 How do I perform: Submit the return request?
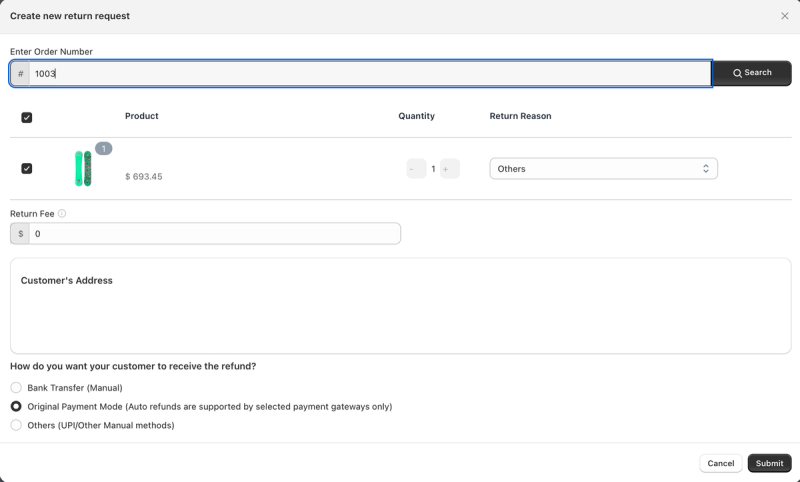pos(769,463)
